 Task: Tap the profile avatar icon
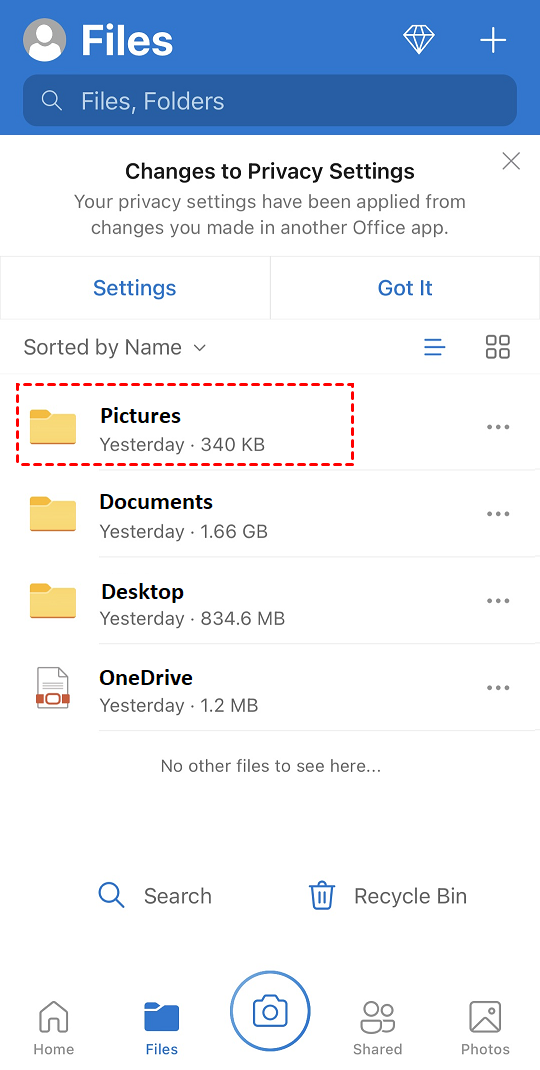[45, 40]
